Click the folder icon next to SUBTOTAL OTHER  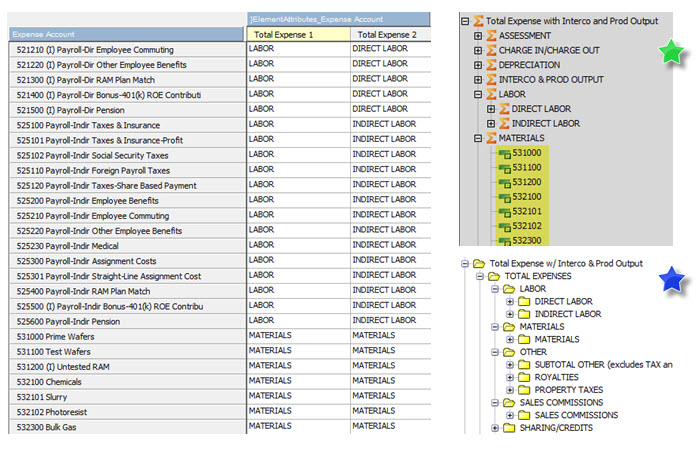(x=524, y=365)
